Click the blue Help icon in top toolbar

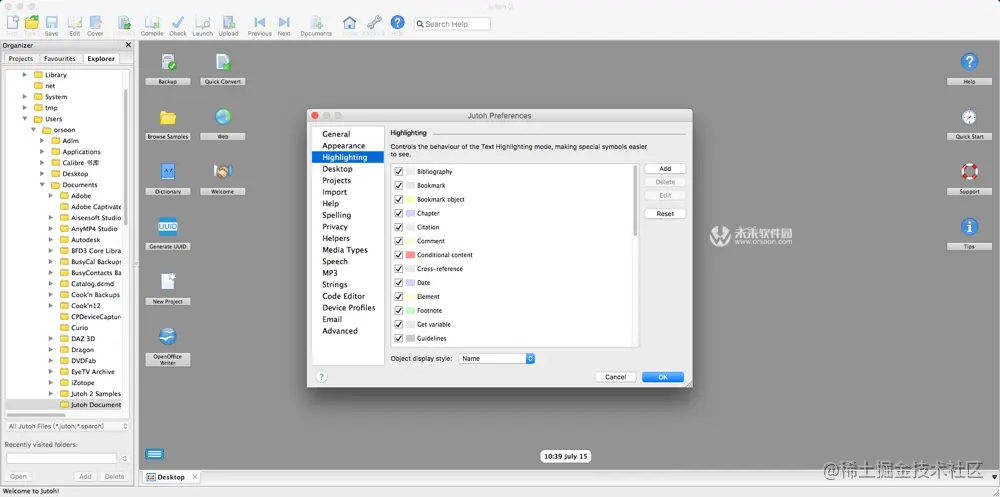[x=397, y=22]
